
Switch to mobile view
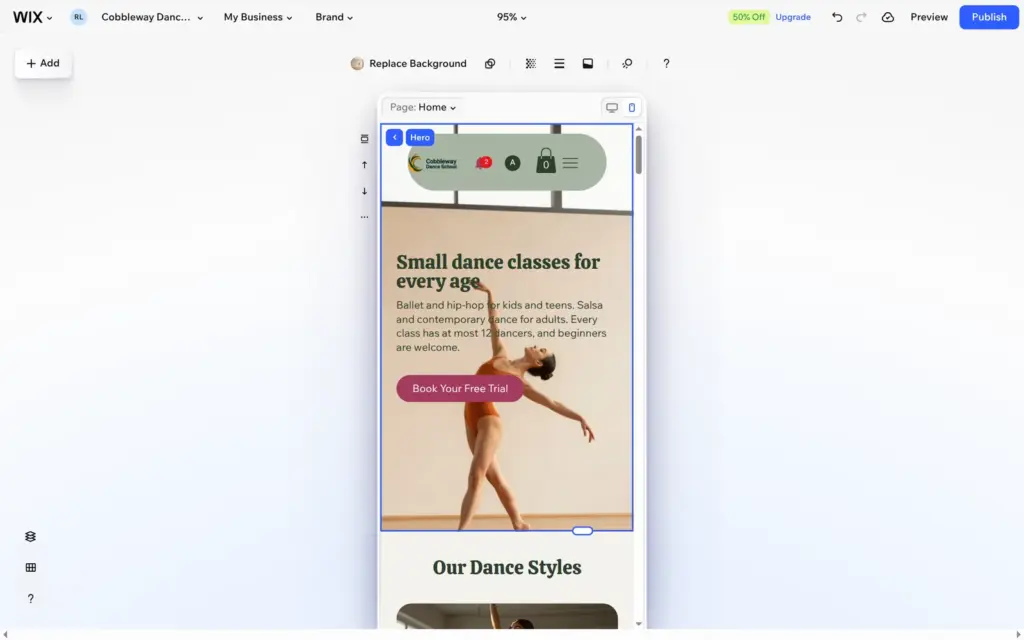point(632,108)
